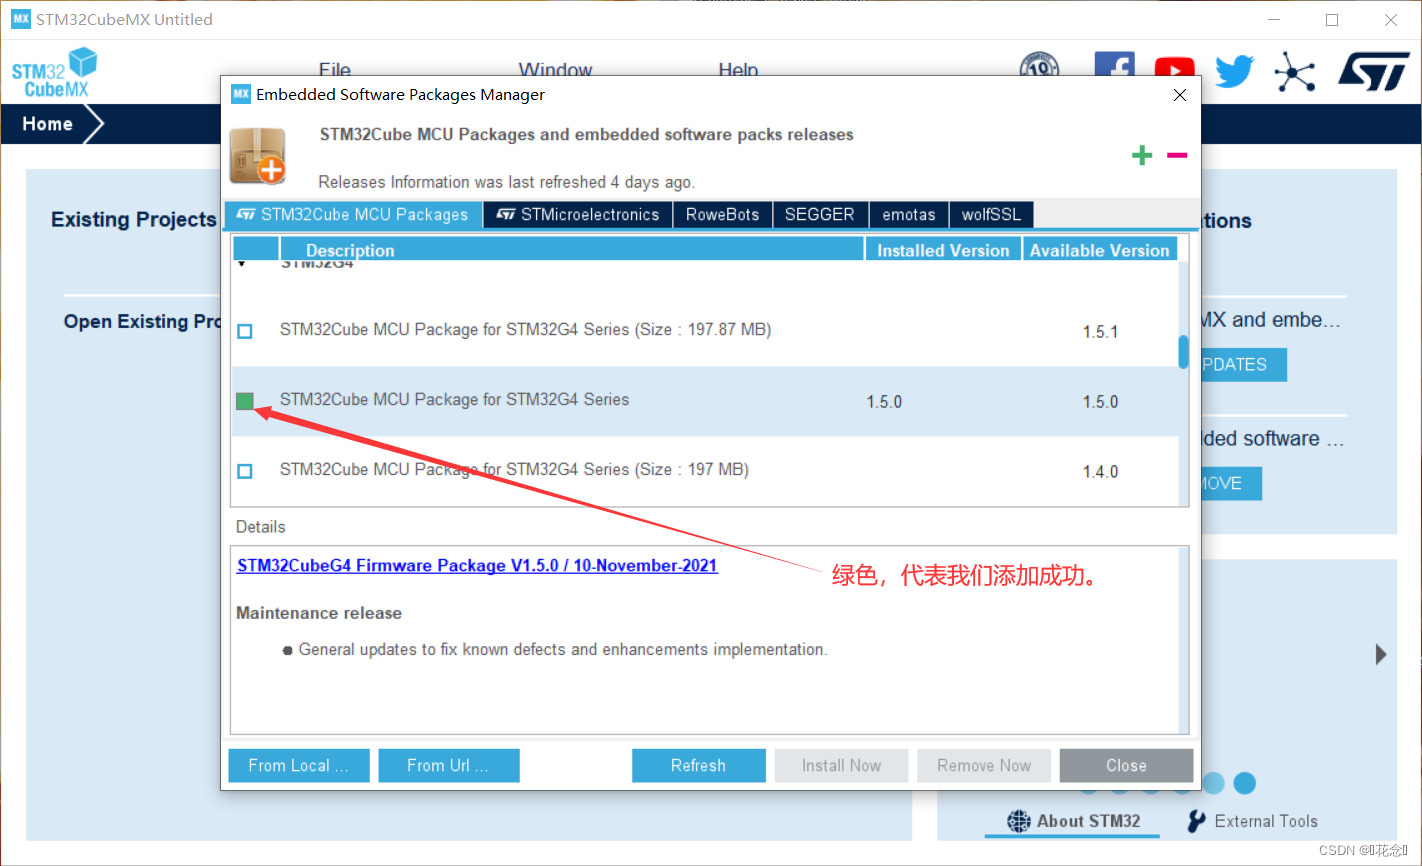Click the About STM32 globe icon
Viewport: 1422px width, 866px height.
tap(1019, 821)
